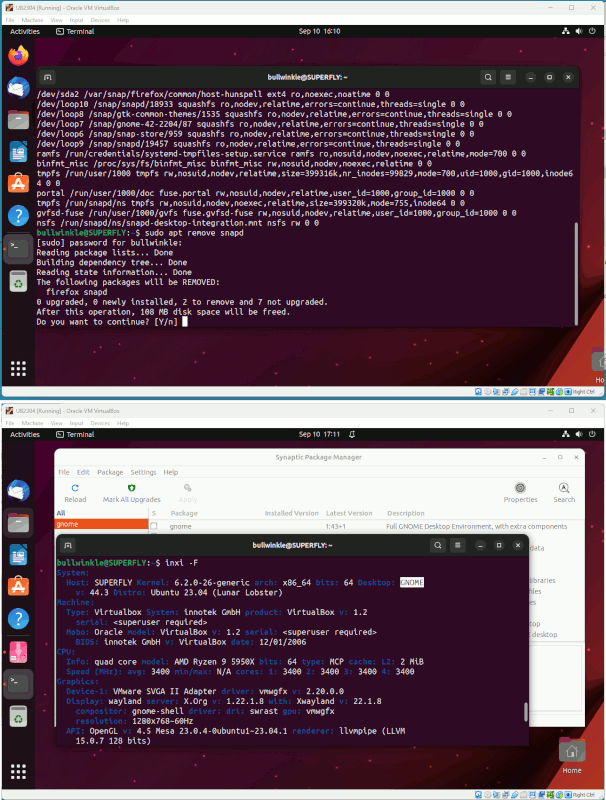Open hamburger menu in the snapd-removal terminal
This screenshot has width=606, height=800.
click(508, 78)
